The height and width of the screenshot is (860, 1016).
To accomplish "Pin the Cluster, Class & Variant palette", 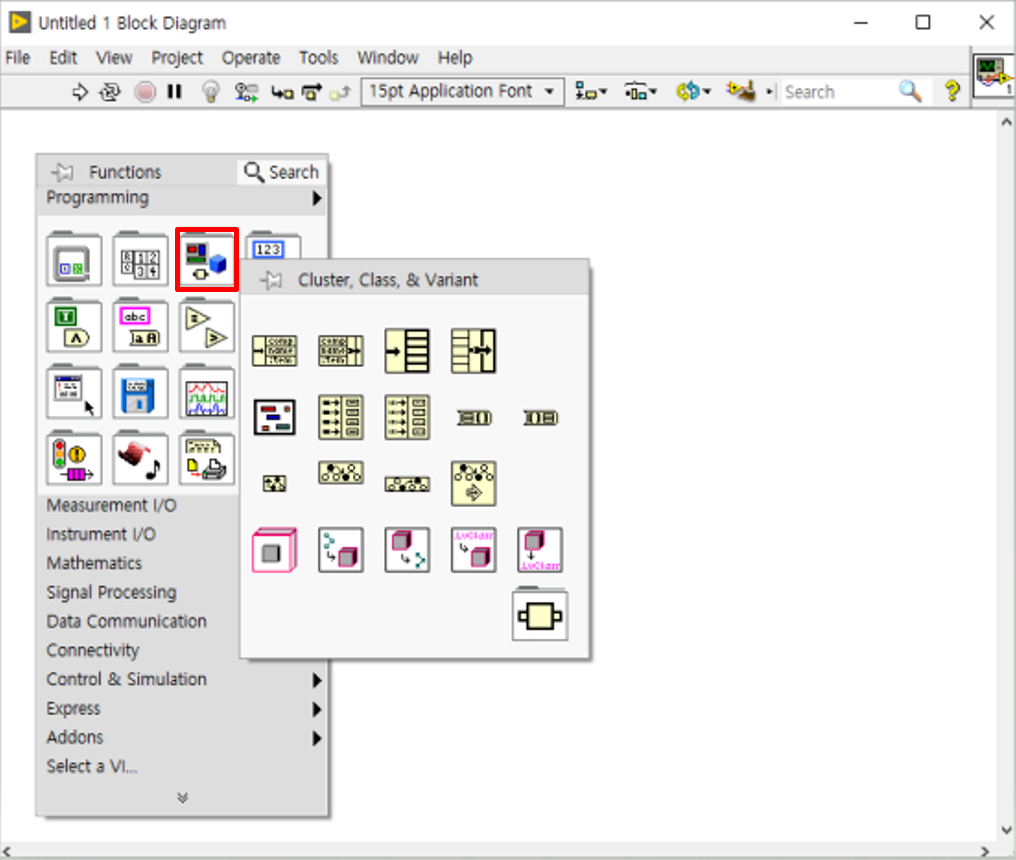I will [x=271, y=280].
